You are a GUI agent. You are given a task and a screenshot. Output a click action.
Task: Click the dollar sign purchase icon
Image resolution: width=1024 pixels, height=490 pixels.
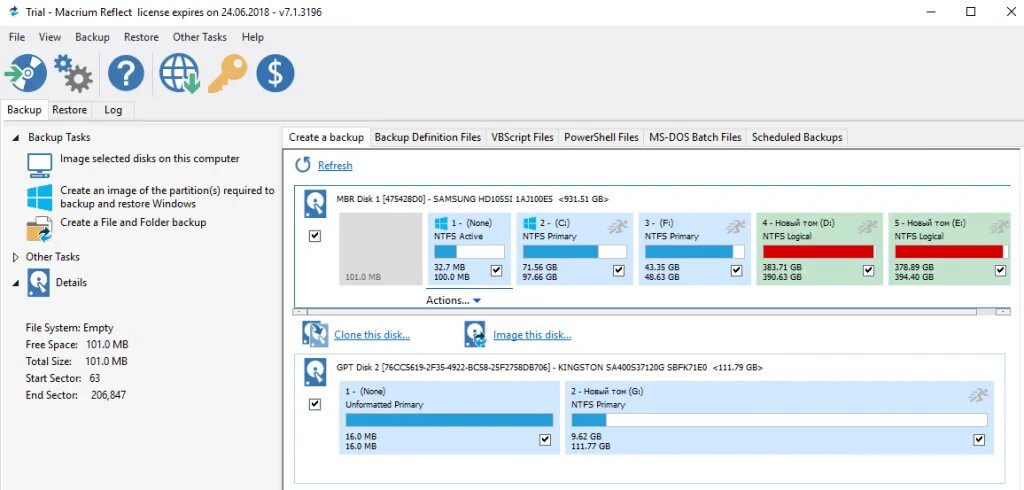pos(275,73)
